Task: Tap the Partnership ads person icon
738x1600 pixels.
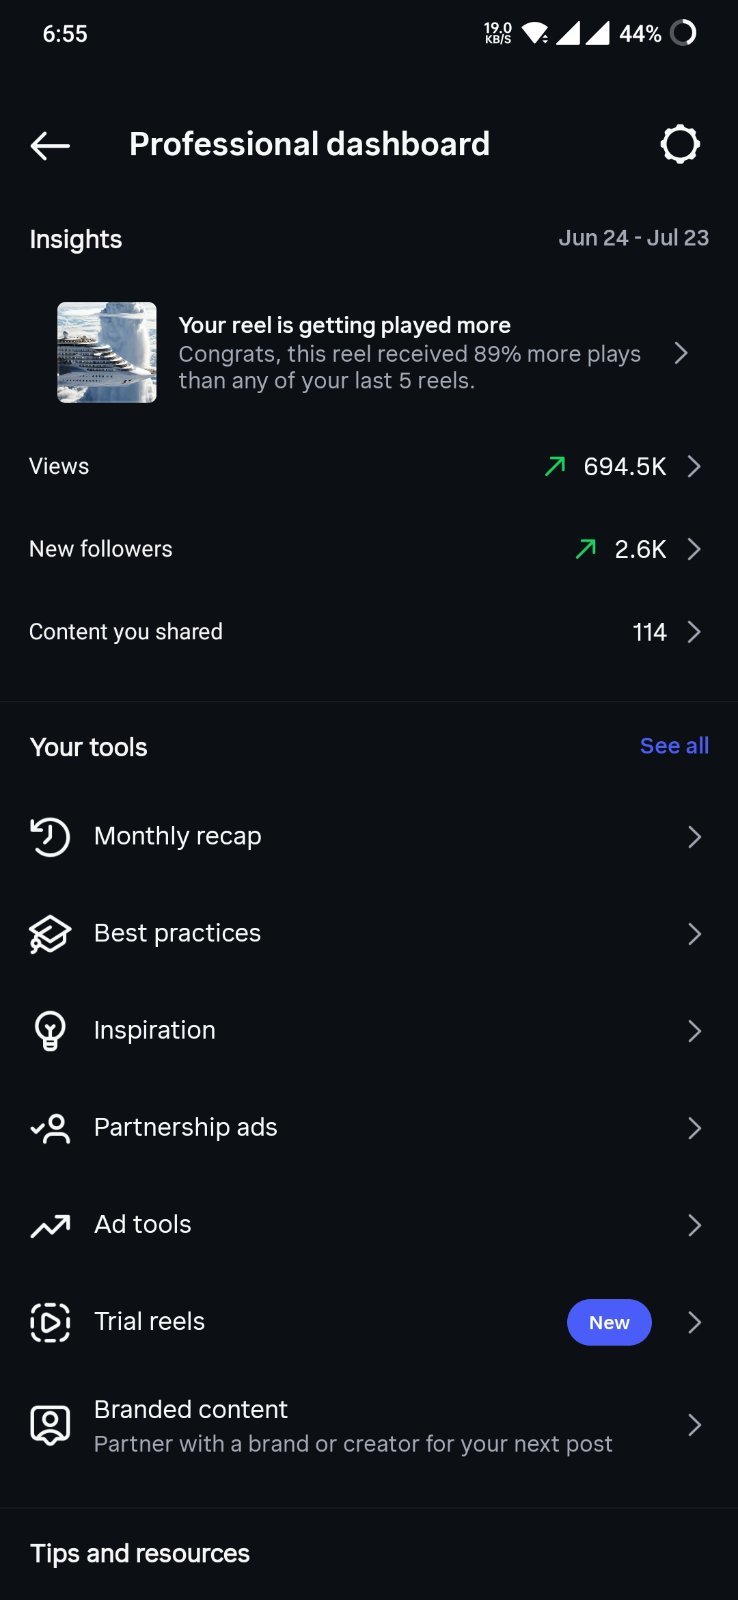Action: point(50,1128)
